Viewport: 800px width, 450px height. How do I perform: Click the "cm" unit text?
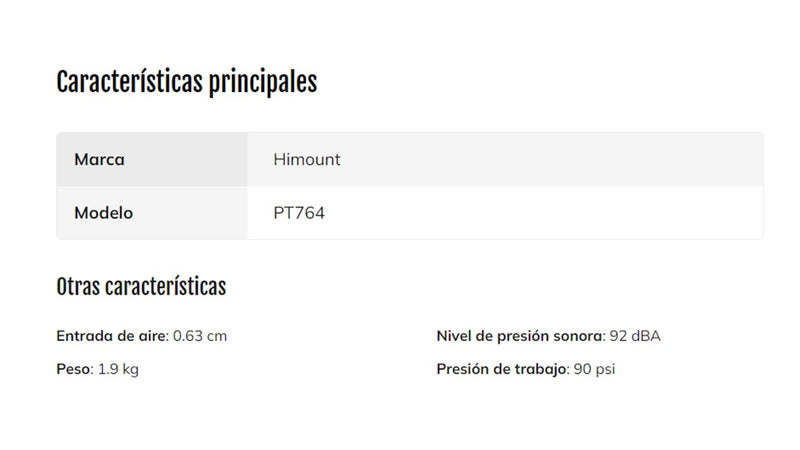point(216,336)
